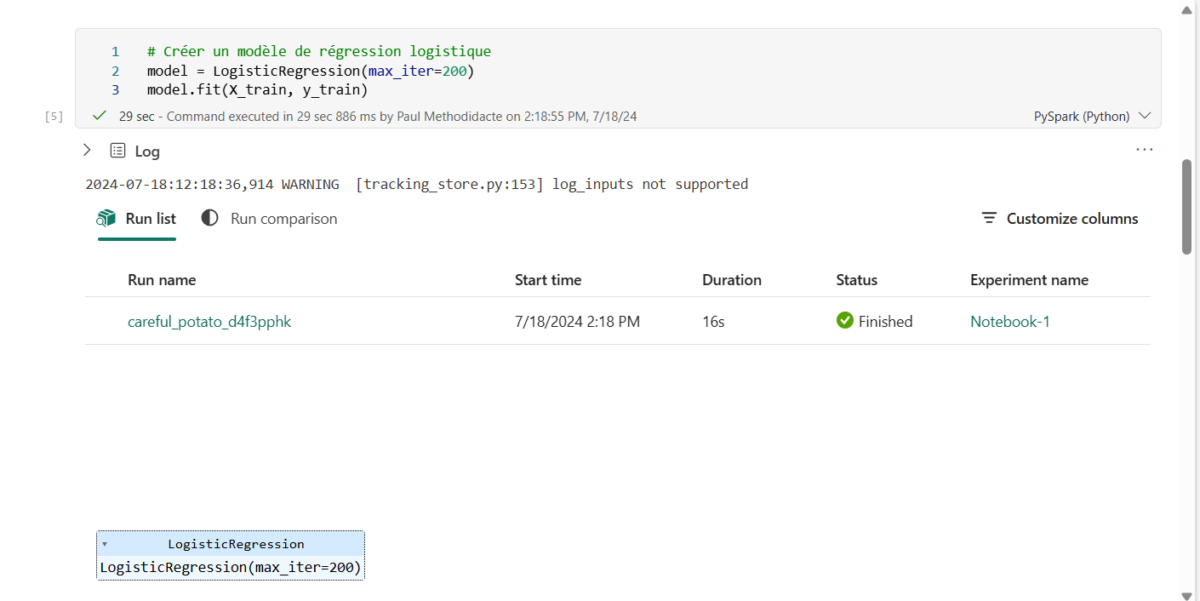Click the vertical scrollbar thumb
Viewport: 1200px width, 601px height.
[x=1187, y=205]
